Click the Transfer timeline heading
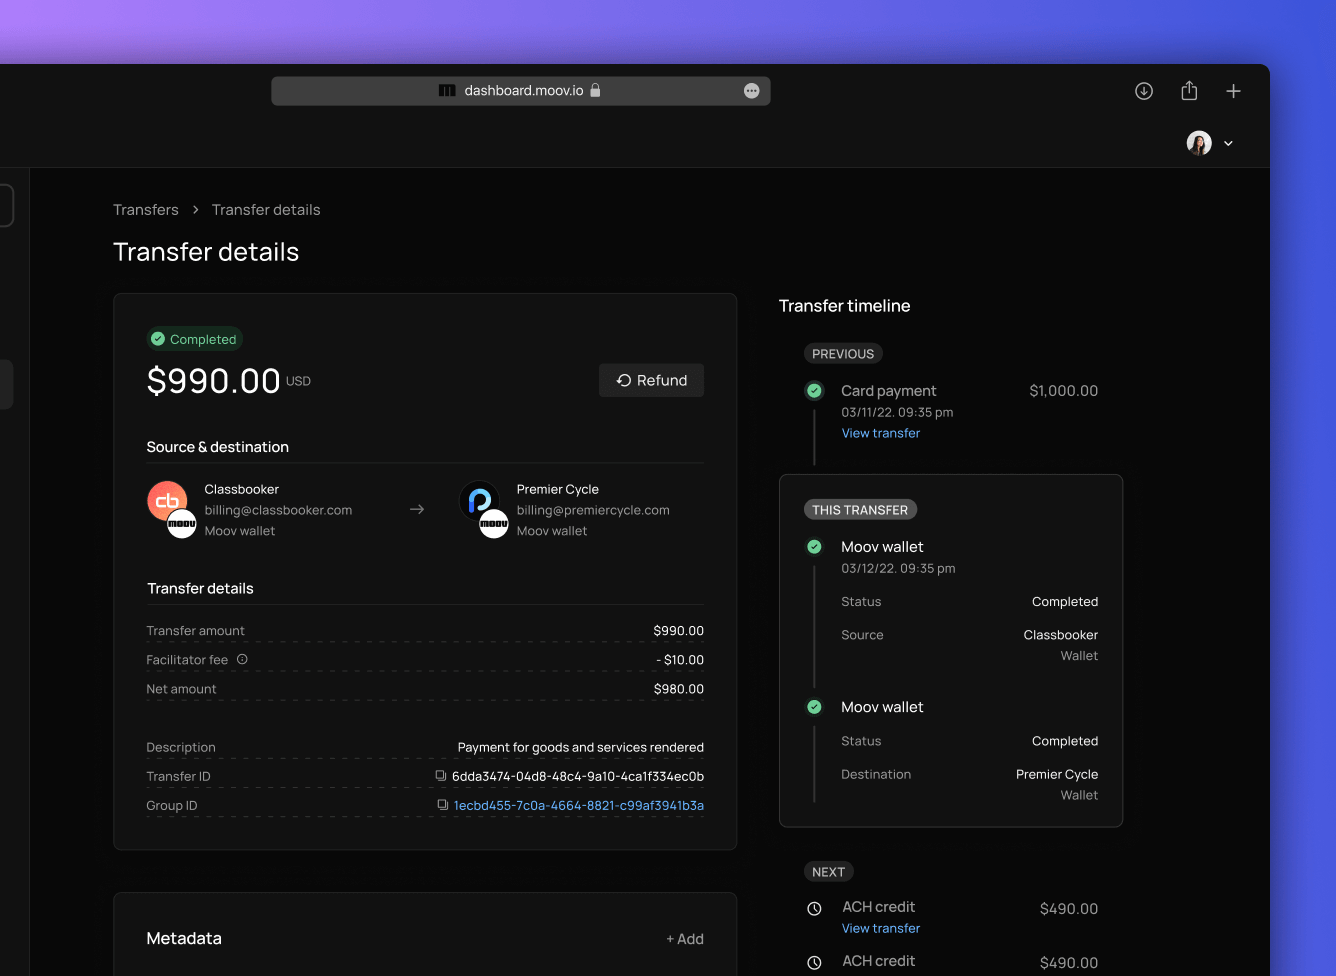Viewport: 1336px width, 976px height. (x=845, y=306)
